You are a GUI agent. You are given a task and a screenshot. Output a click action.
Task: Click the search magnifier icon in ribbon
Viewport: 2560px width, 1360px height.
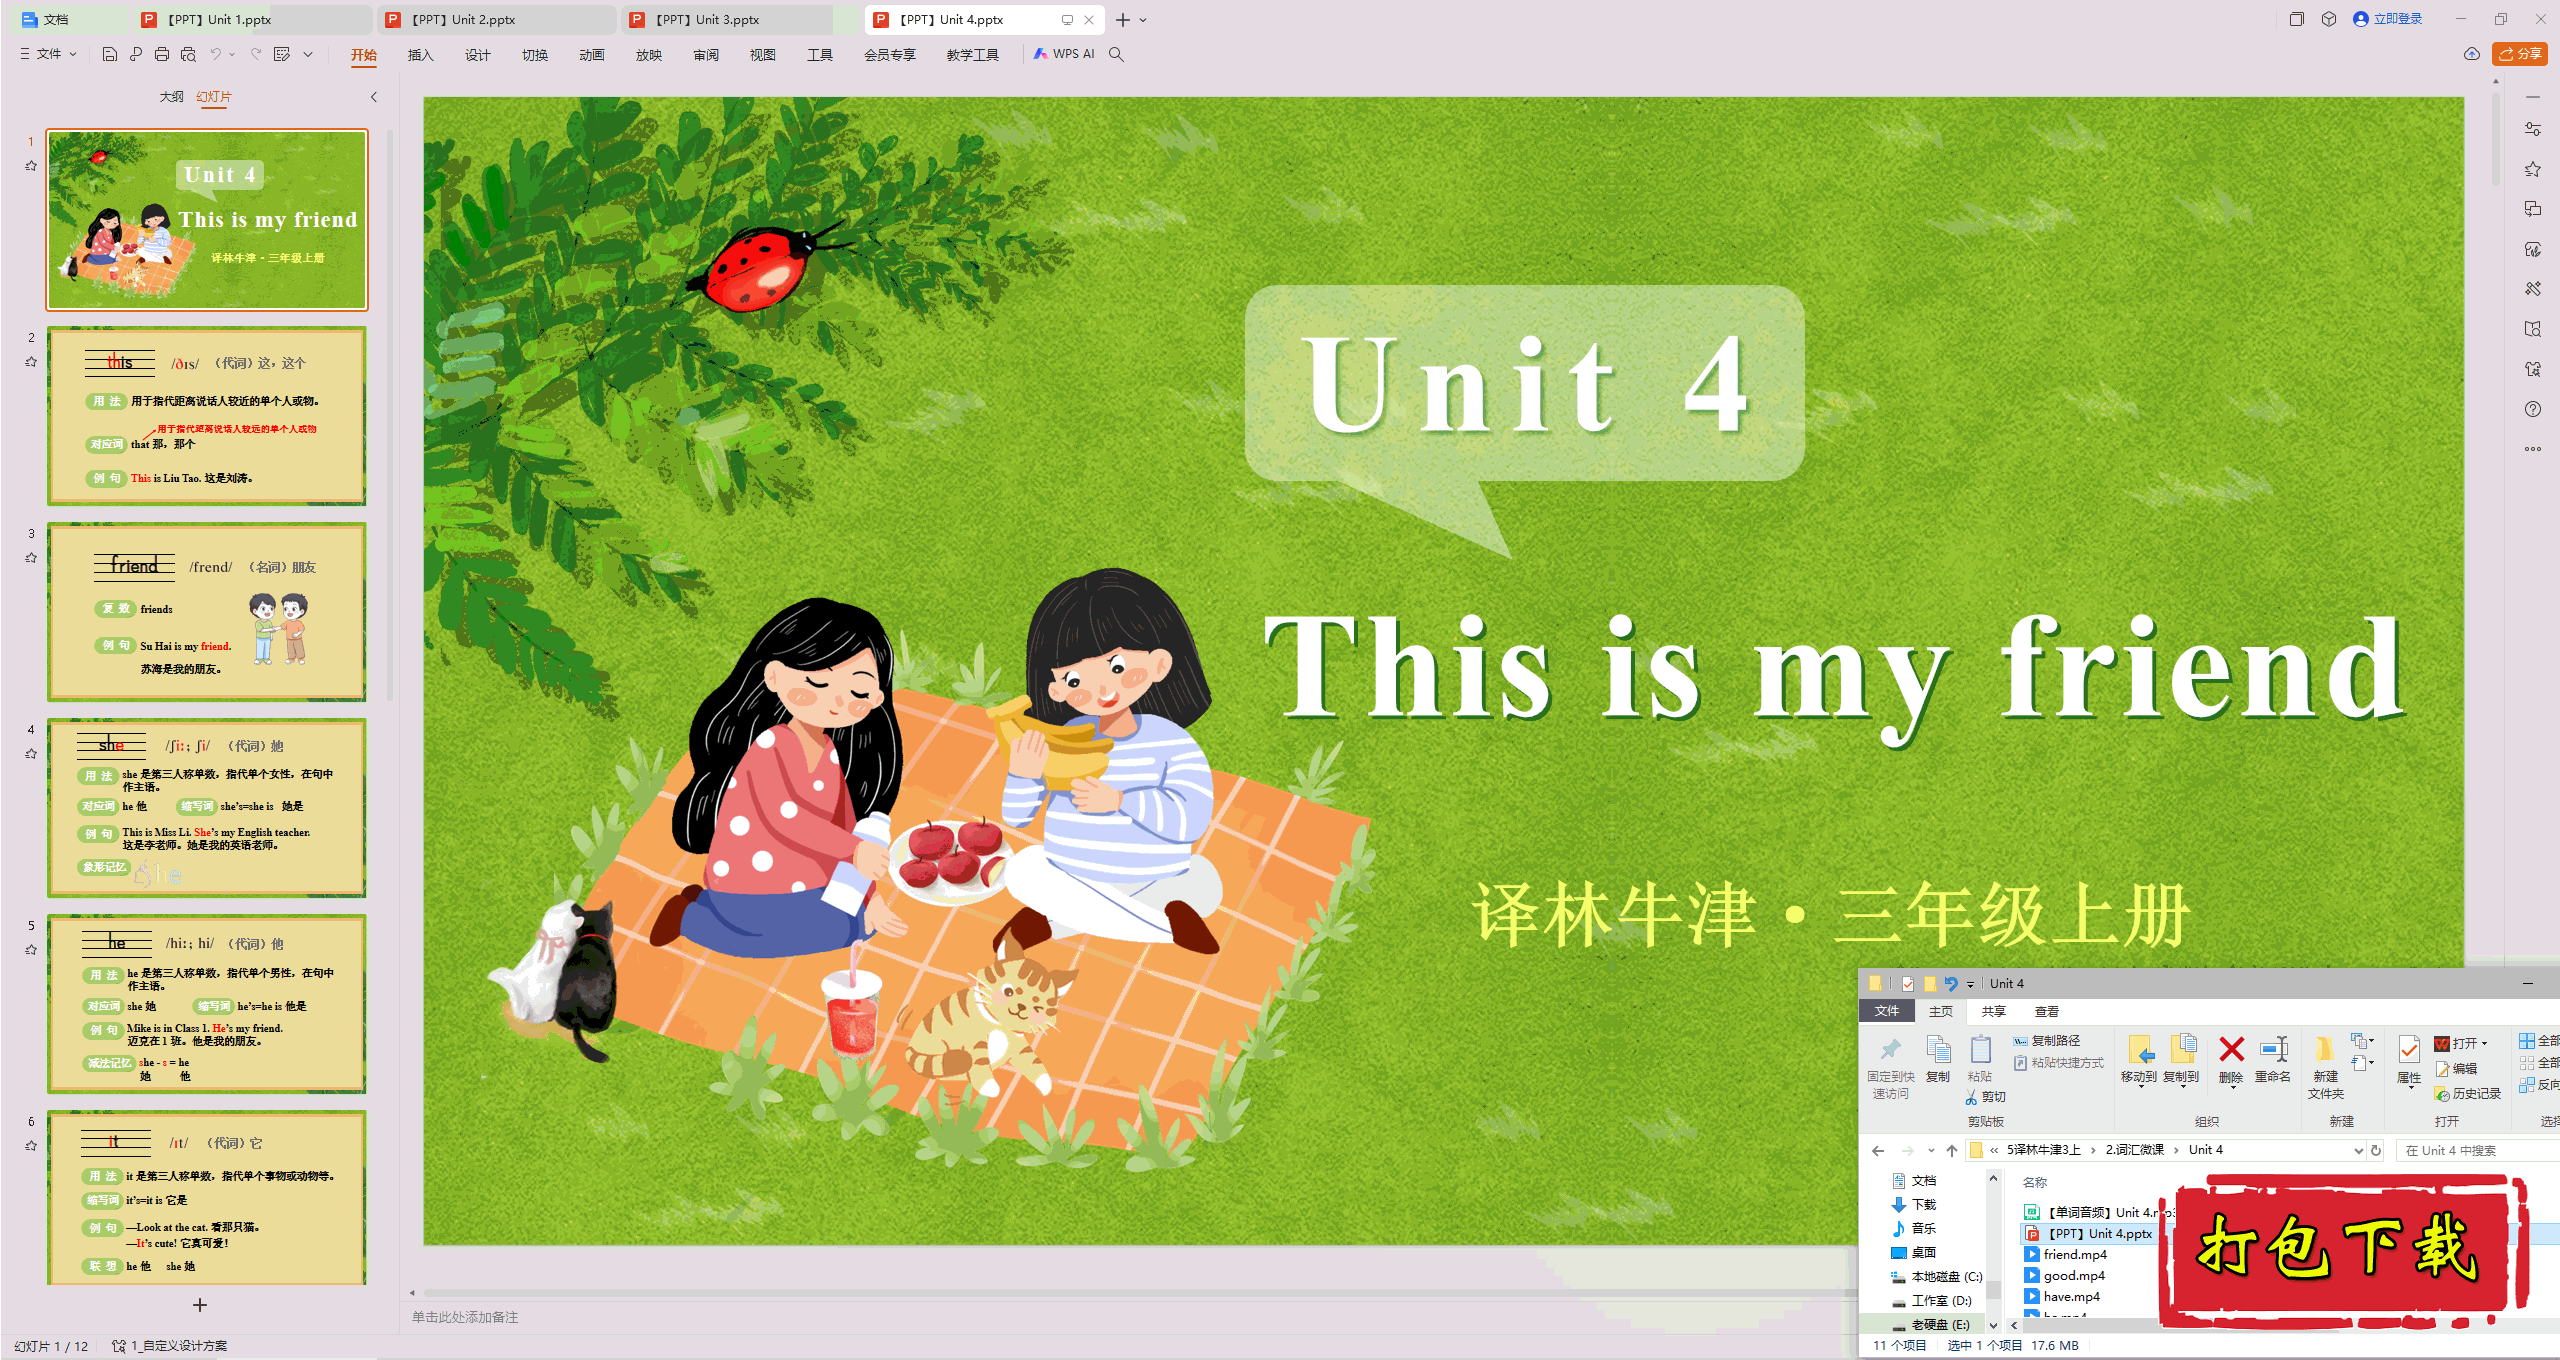pos(1117,54)
